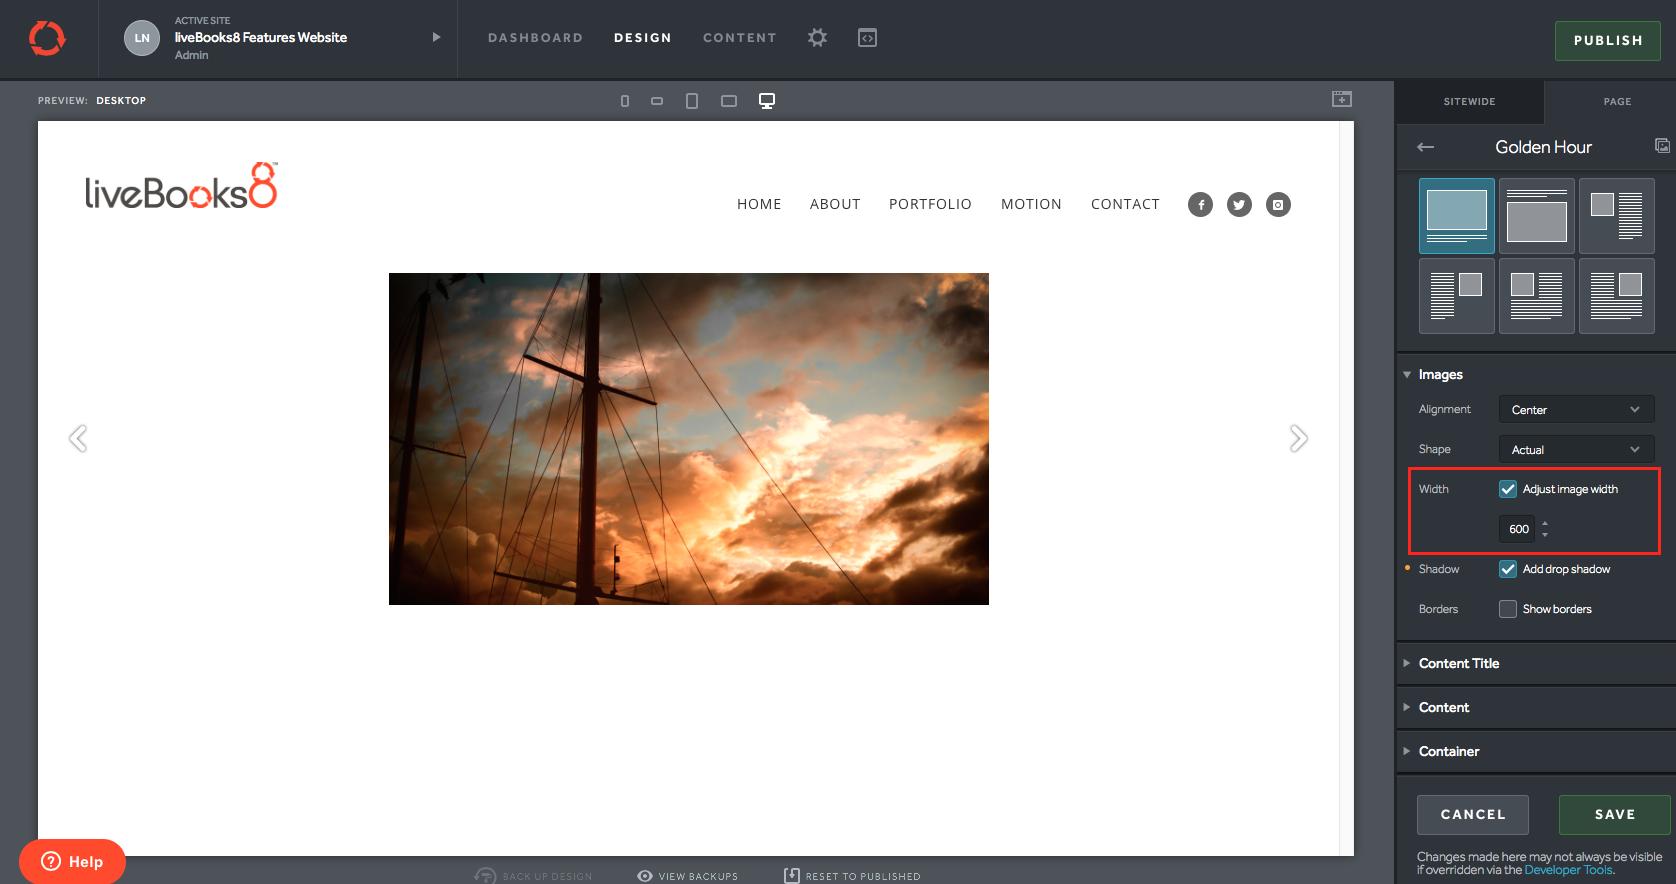This screenshot has width=1676, height=884.
Task: Disable the Add drop shadow checkbox
Action: (x=1508, y=569)
